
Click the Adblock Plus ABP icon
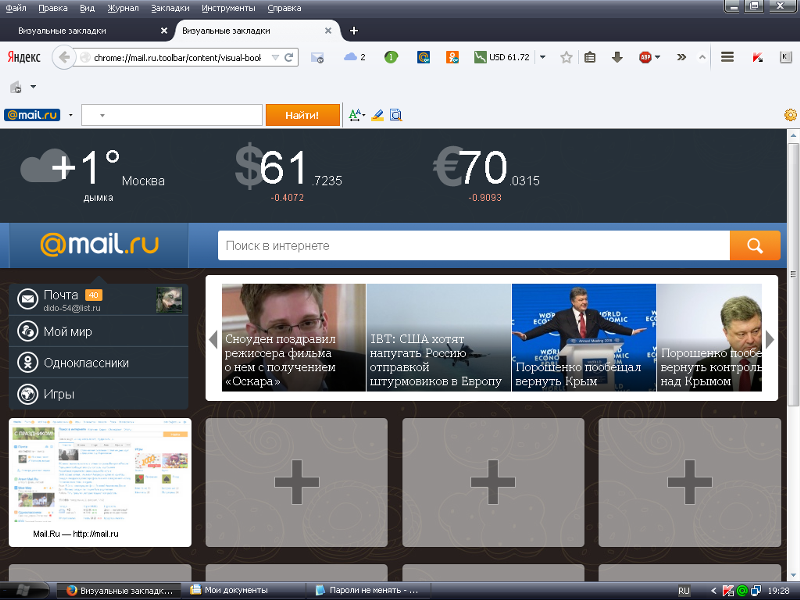pos(645,57)
